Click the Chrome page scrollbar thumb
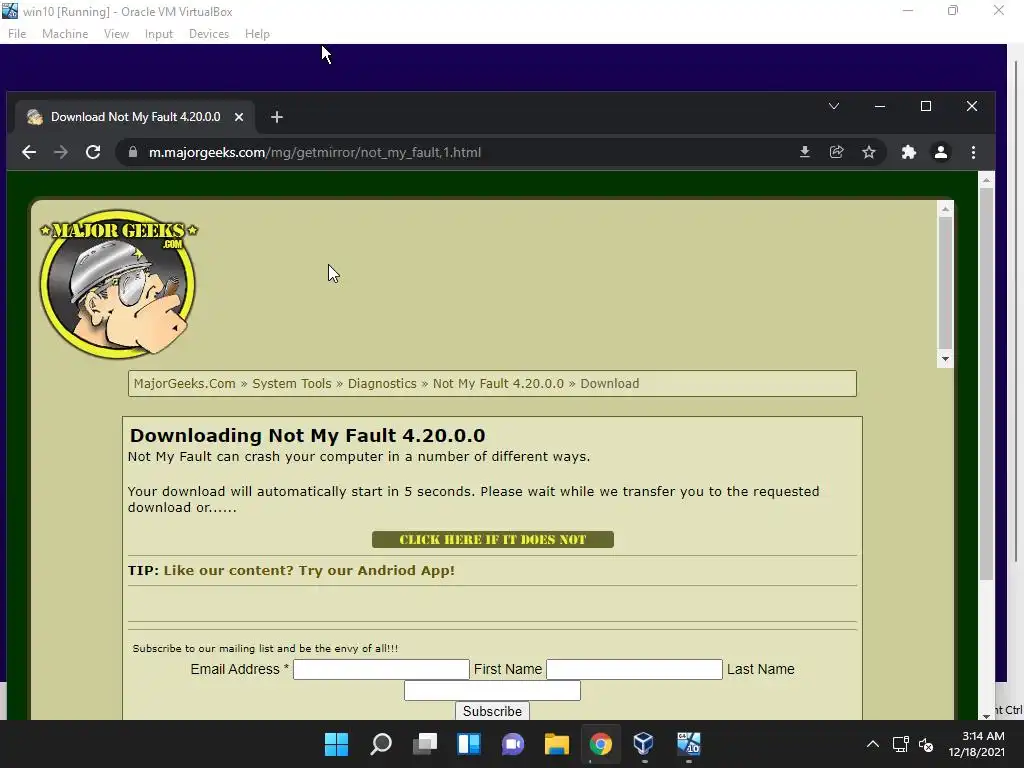Image resolution: width=1024 pixels, height=768 pixels. 986,384
